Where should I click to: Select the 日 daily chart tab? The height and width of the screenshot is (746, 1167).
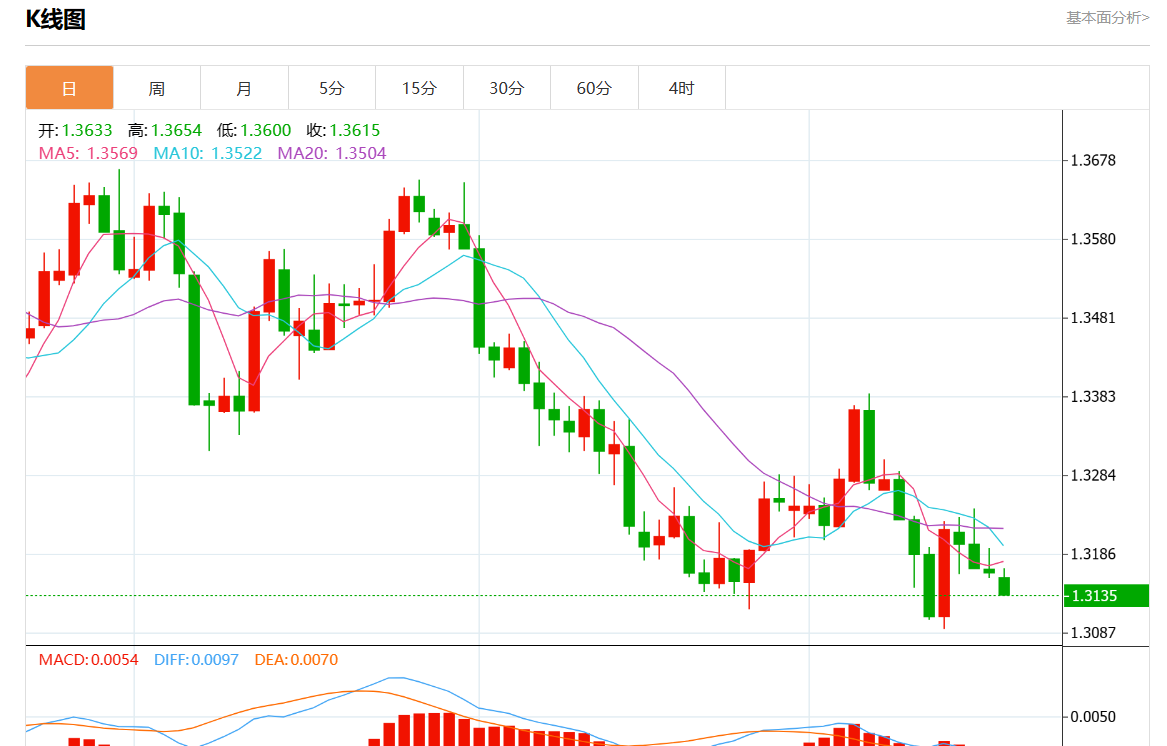69,88
